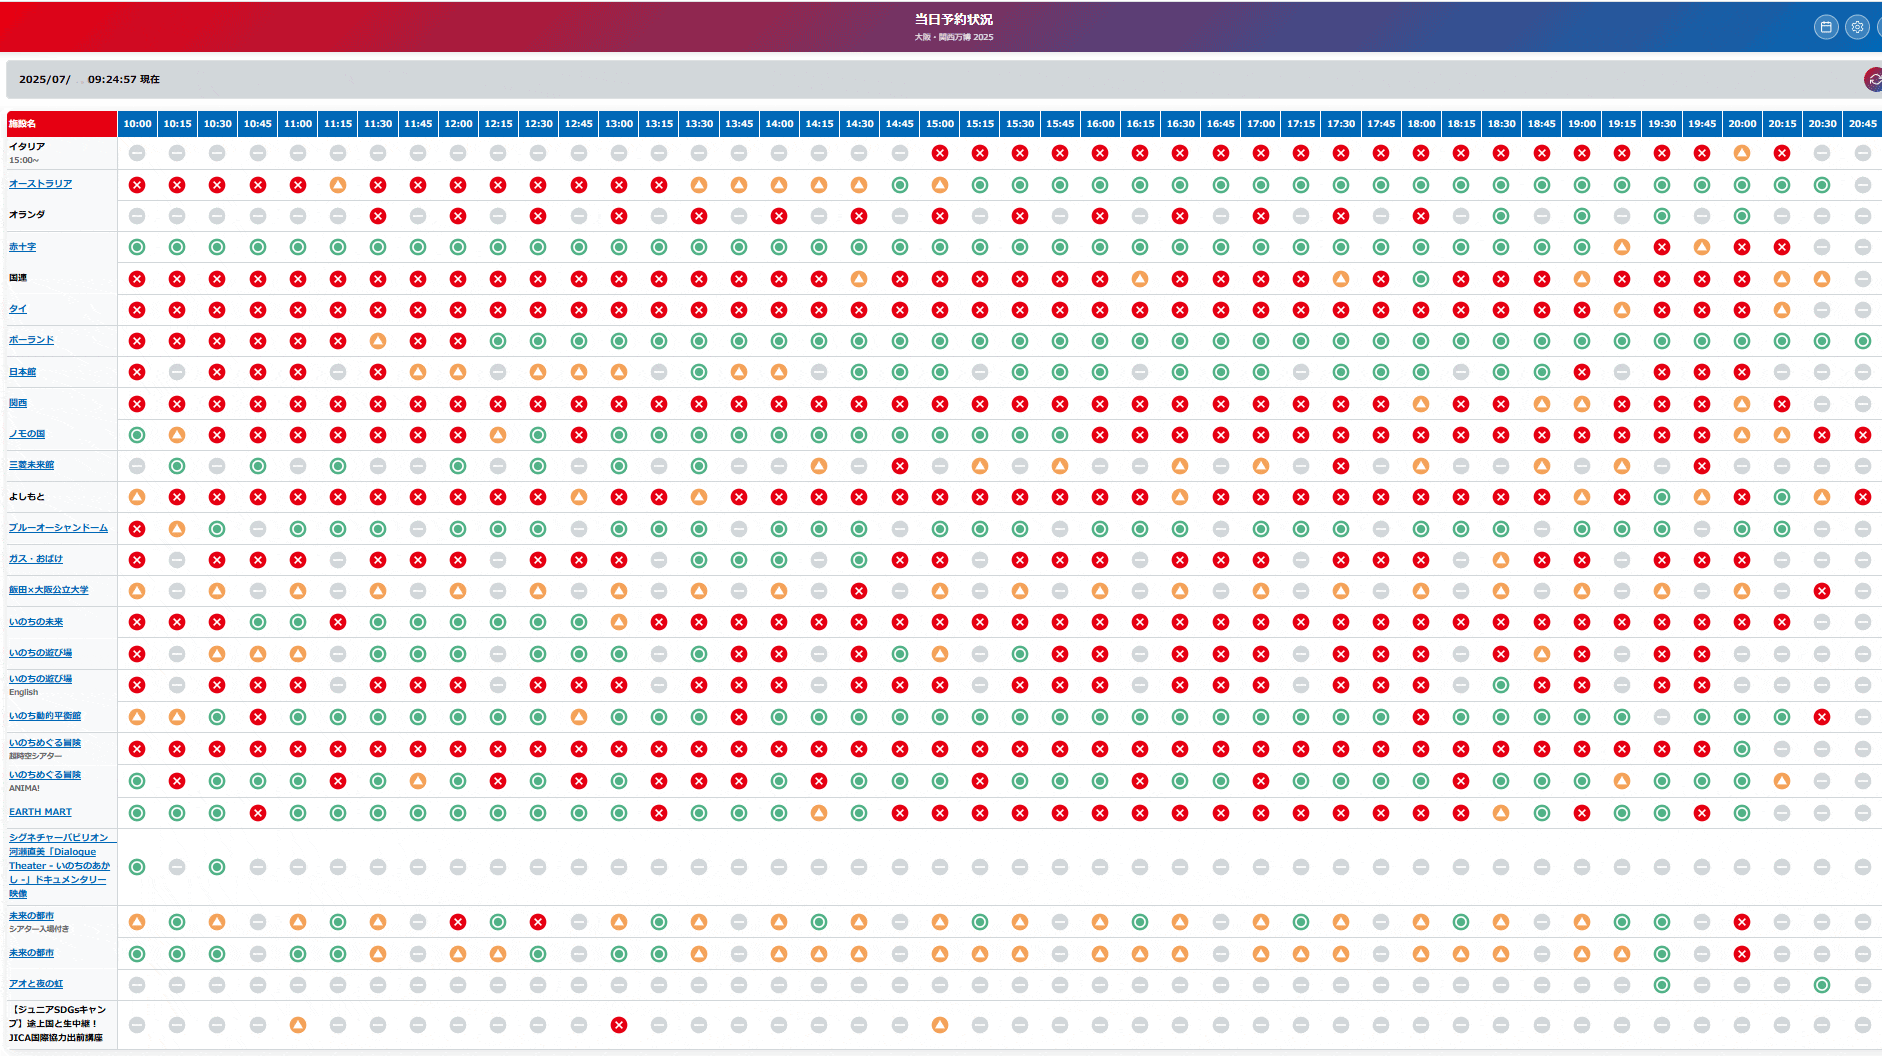Screen dimensions: 1882x1056
Task: Click 飯田×大阪公立大学 20:30 red X icon
Action: point(1822,591)
